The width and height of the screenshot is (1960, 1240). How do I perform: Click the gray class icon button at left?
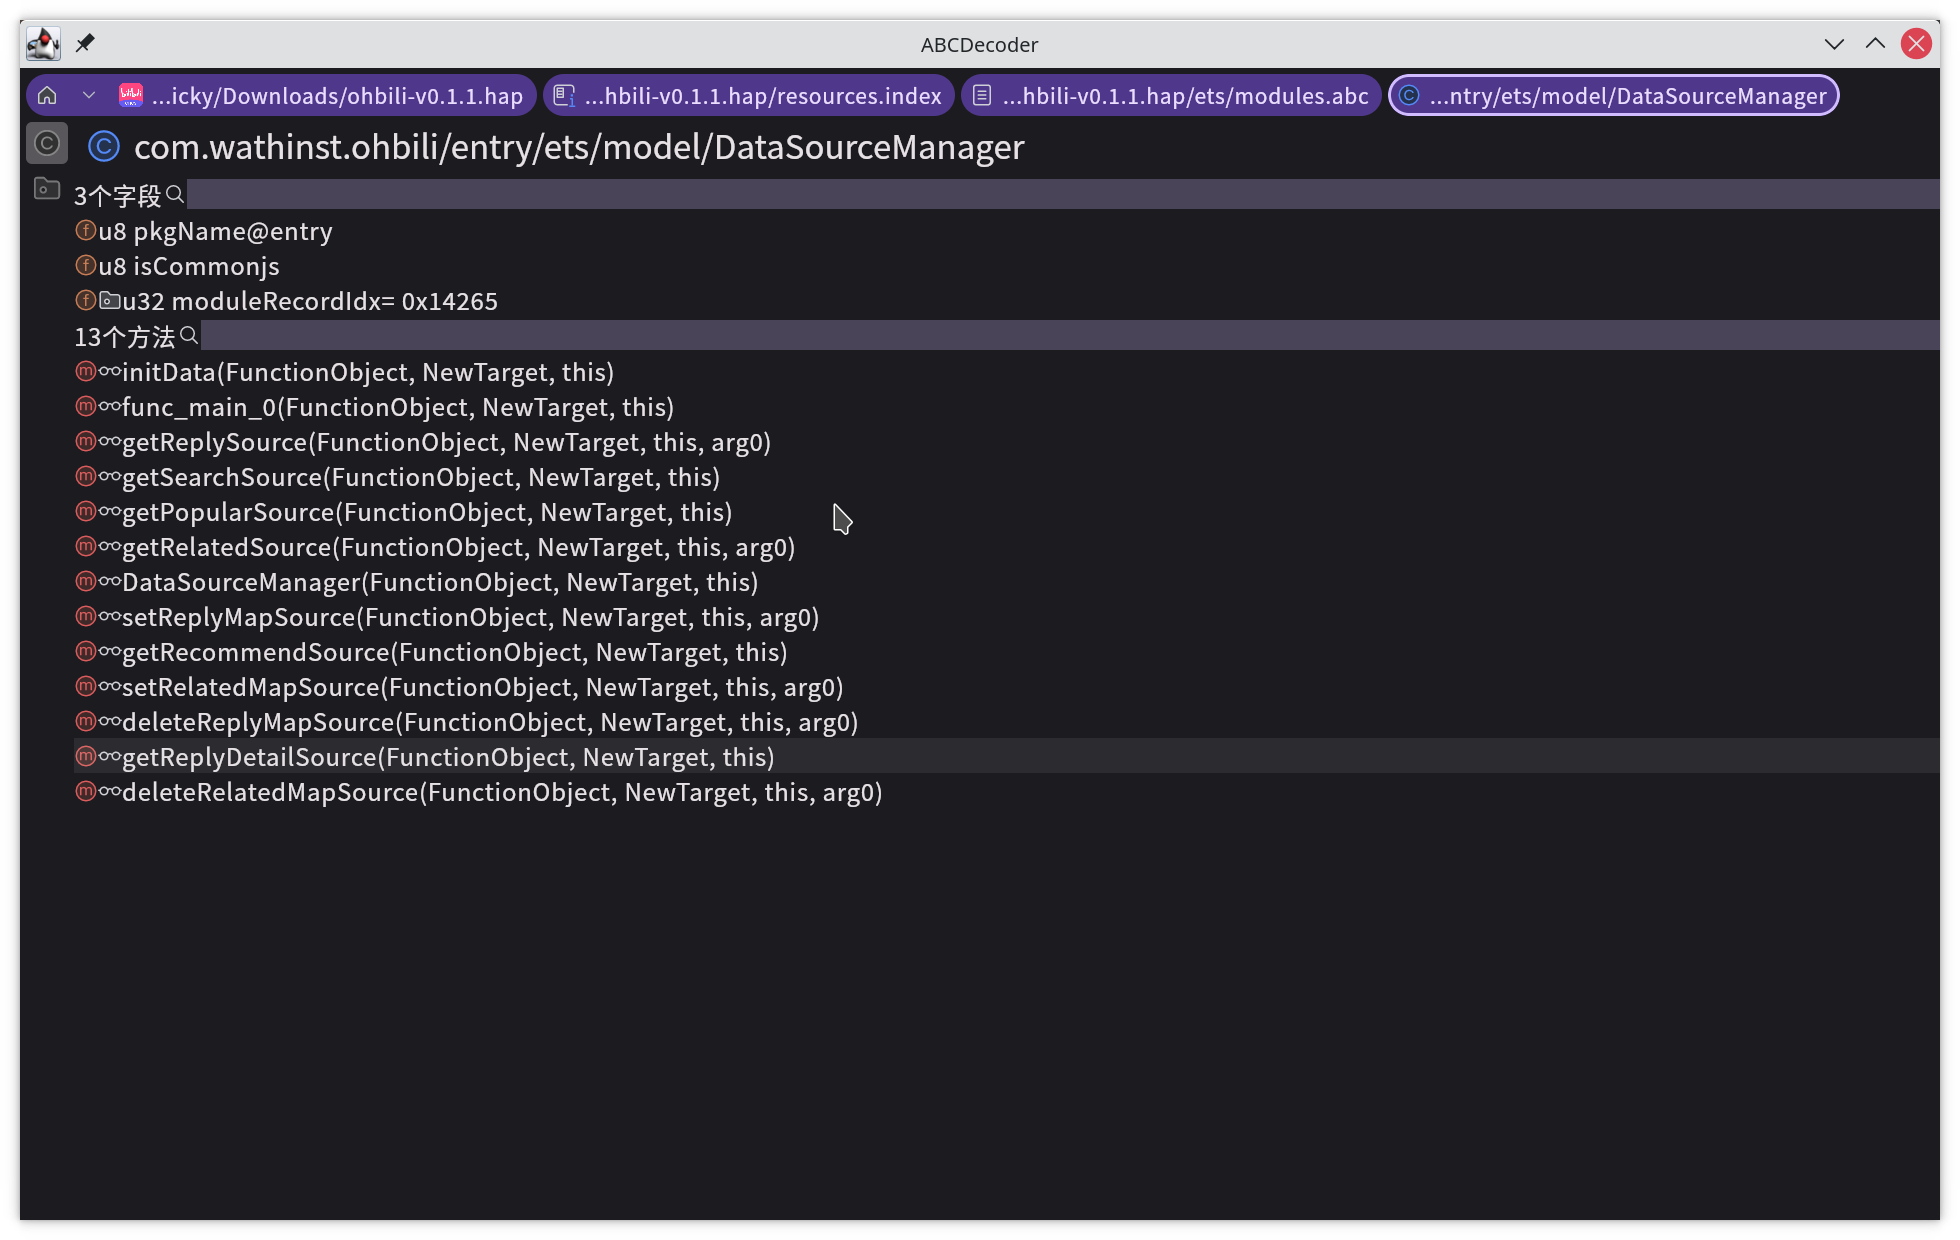coord(47,144)
